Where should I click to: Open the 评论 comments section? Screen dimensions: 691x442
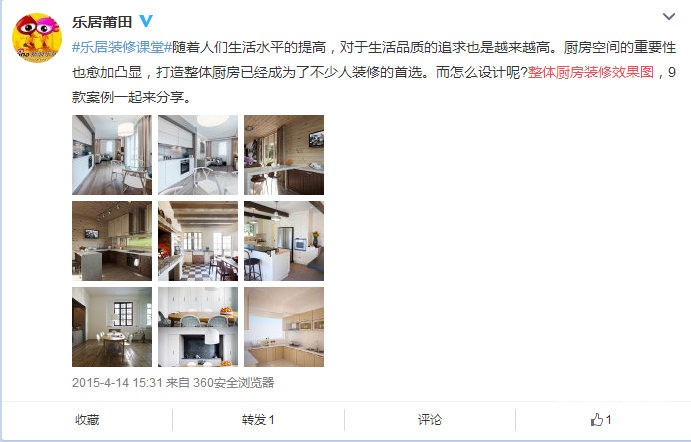pos(430,420)
